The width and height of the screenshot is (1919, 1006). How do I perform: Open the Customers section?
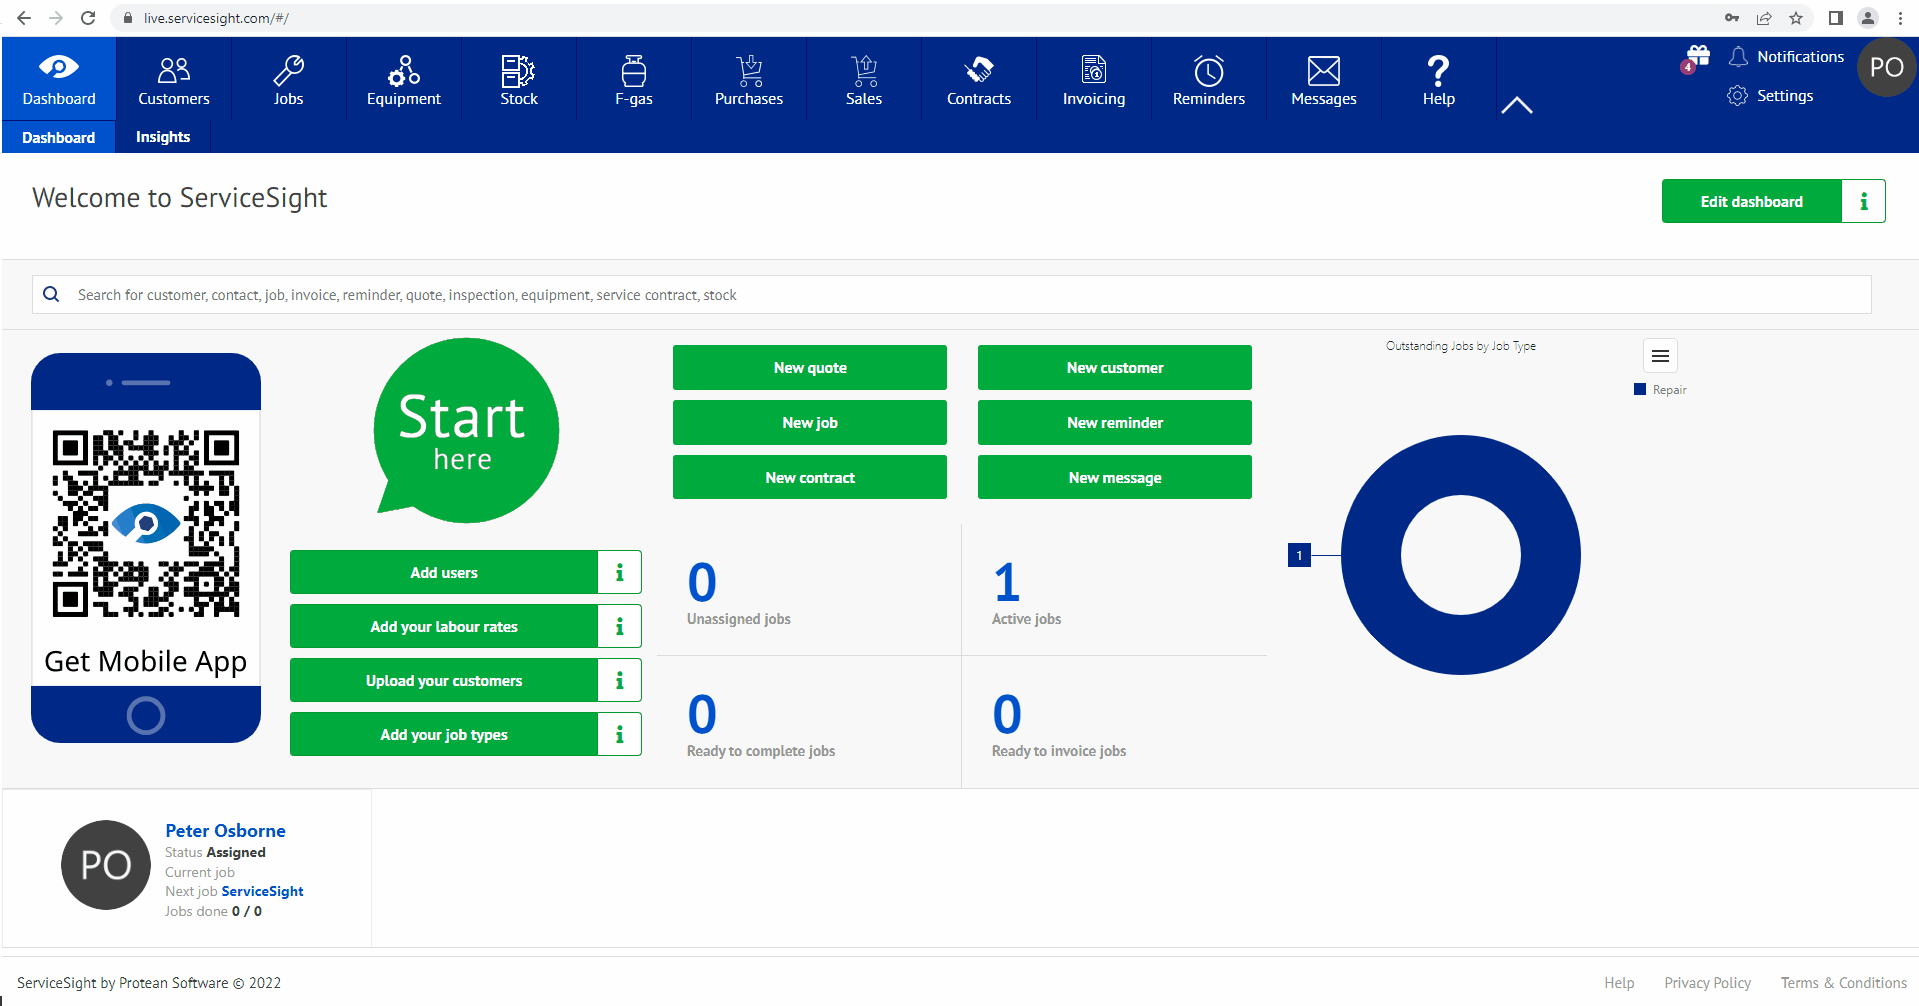(x=174, y=78)
